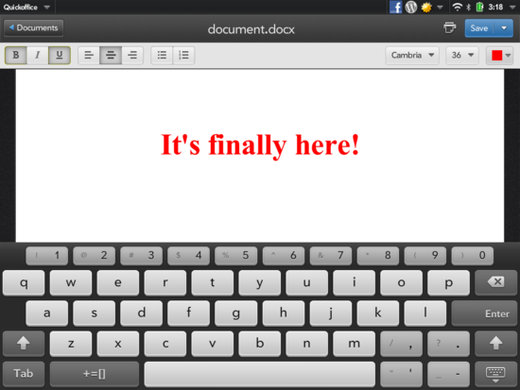Expand the notifications dropdown arrow

(x=440, y=7)
